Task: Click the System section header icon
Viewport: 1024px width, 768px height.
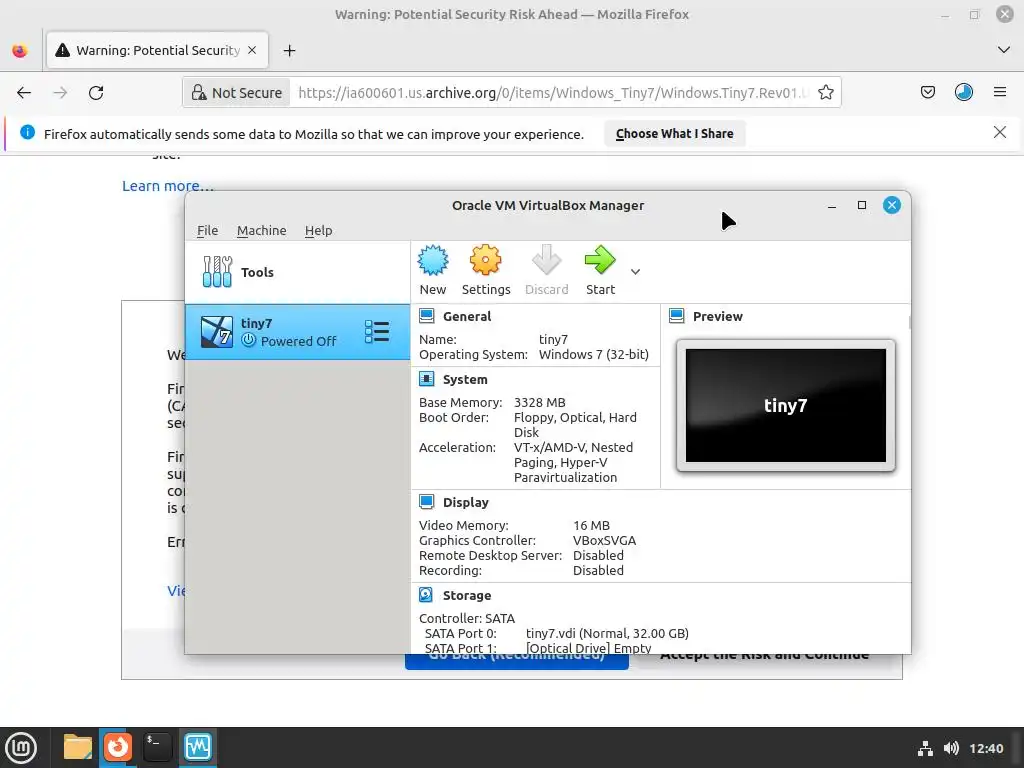Action: 426,379
